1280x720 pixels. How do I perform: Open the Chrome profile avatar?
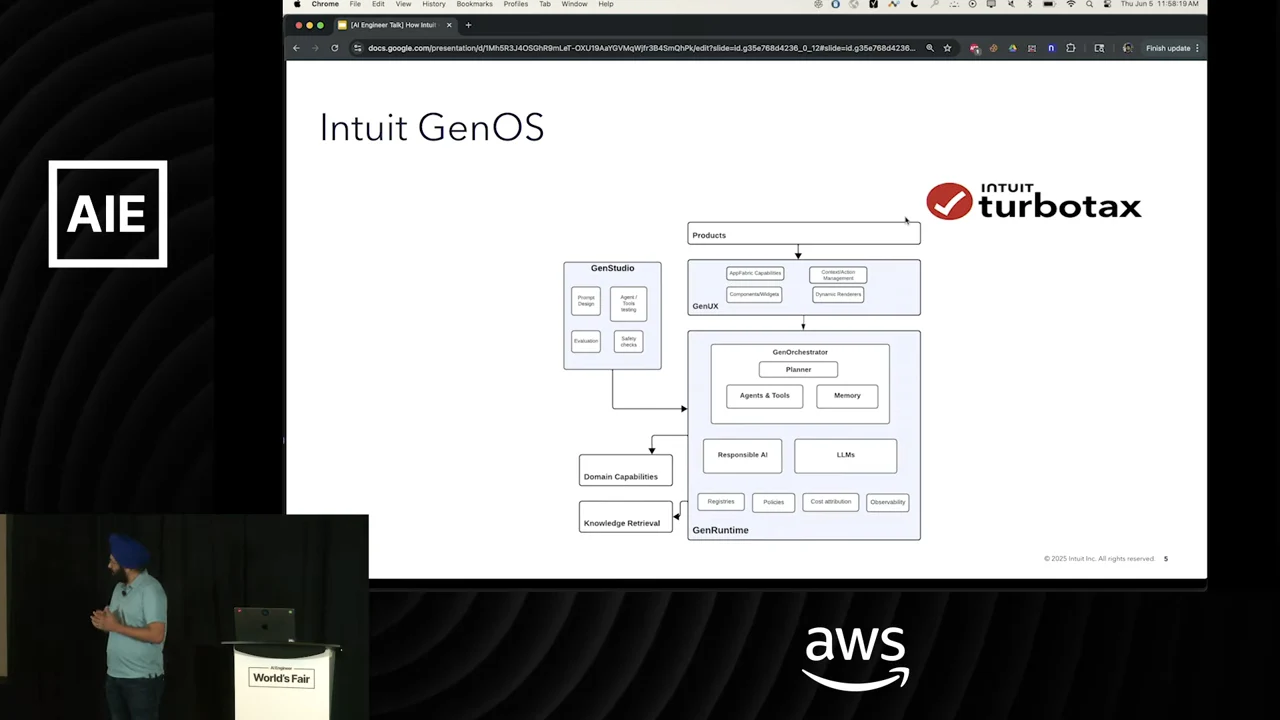click(x=1128, y=48)
